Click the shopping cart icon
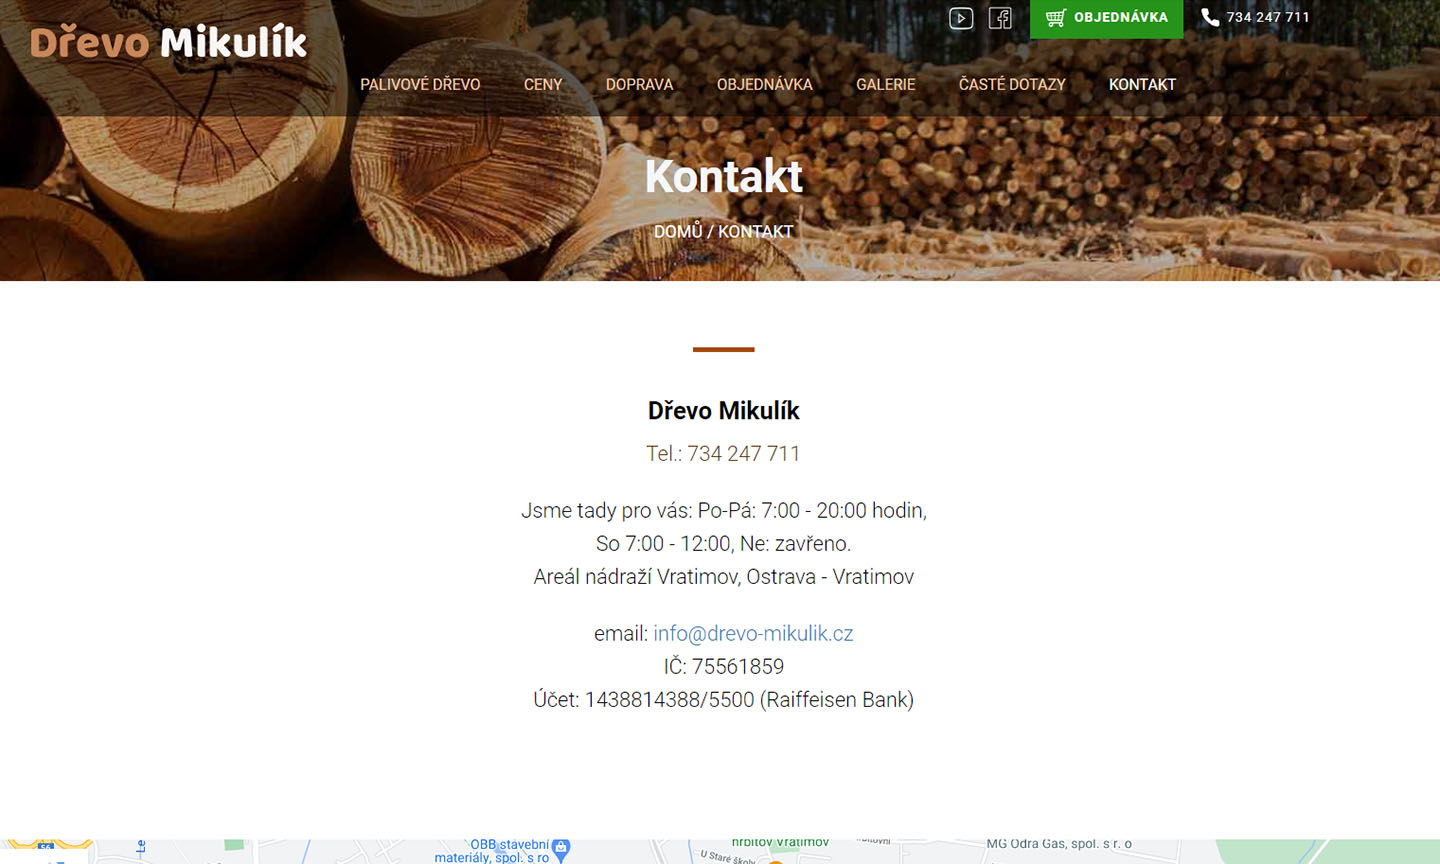The image size is (1440, 864). (1056, 18)
